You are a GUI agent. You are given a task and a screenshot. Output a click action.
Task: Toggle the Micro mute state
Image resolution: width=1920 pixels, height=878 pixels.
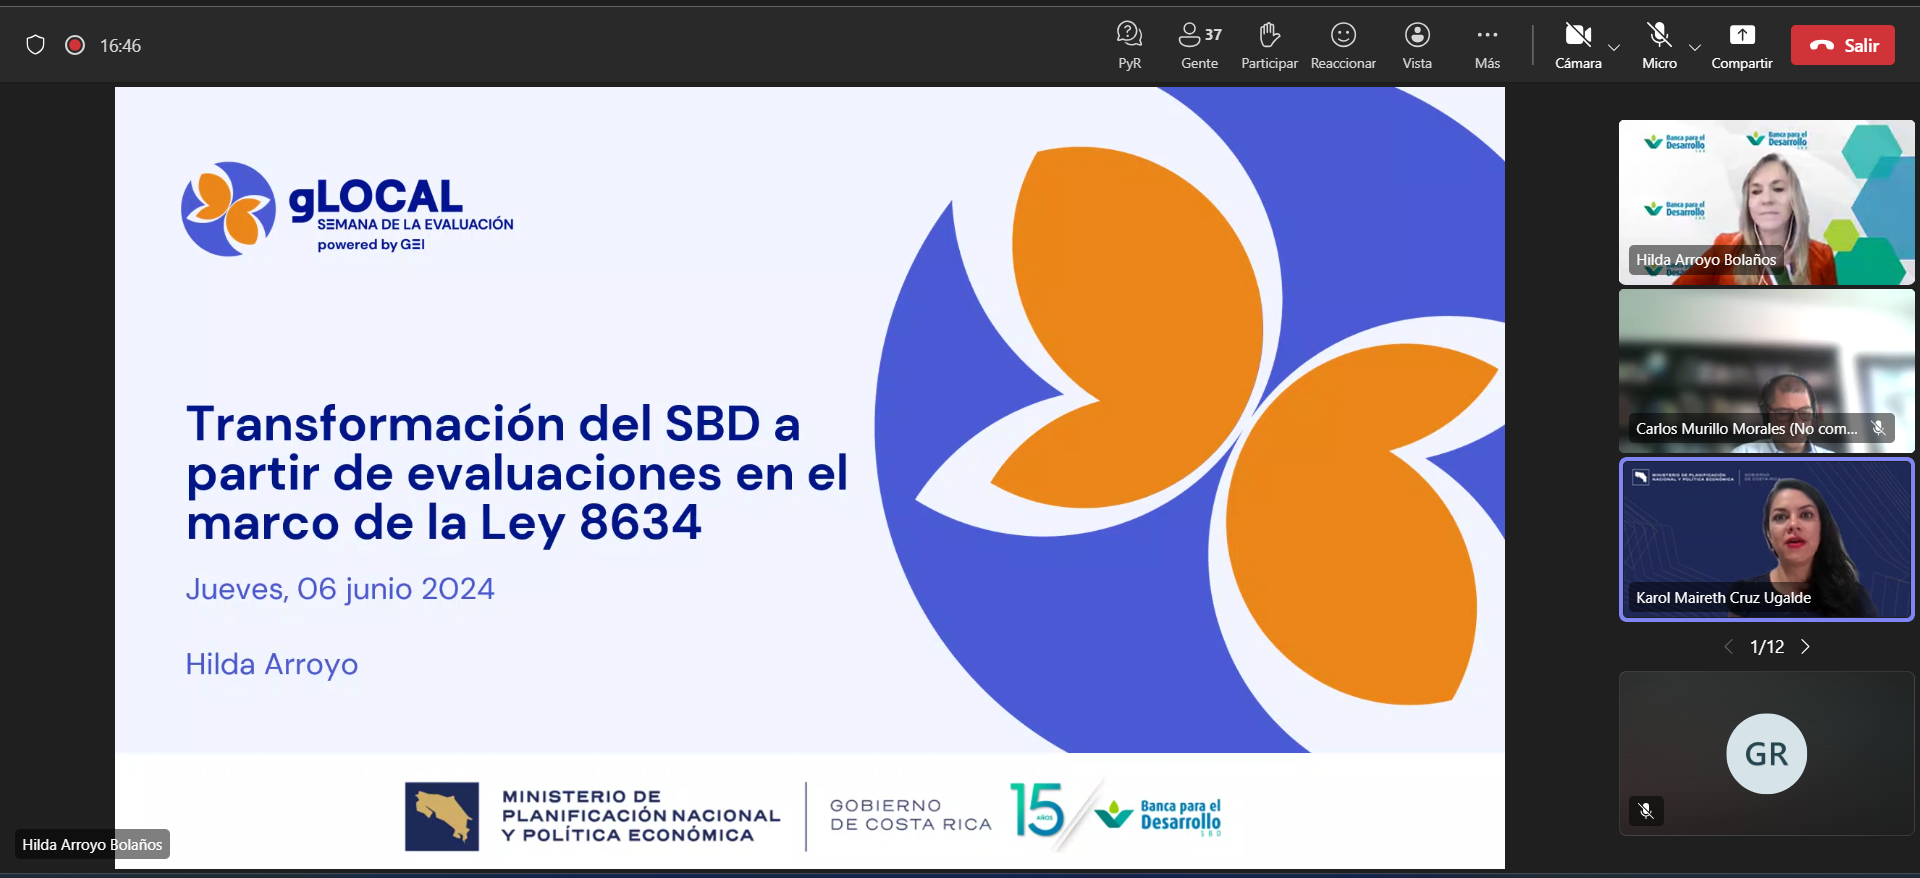1659,45
